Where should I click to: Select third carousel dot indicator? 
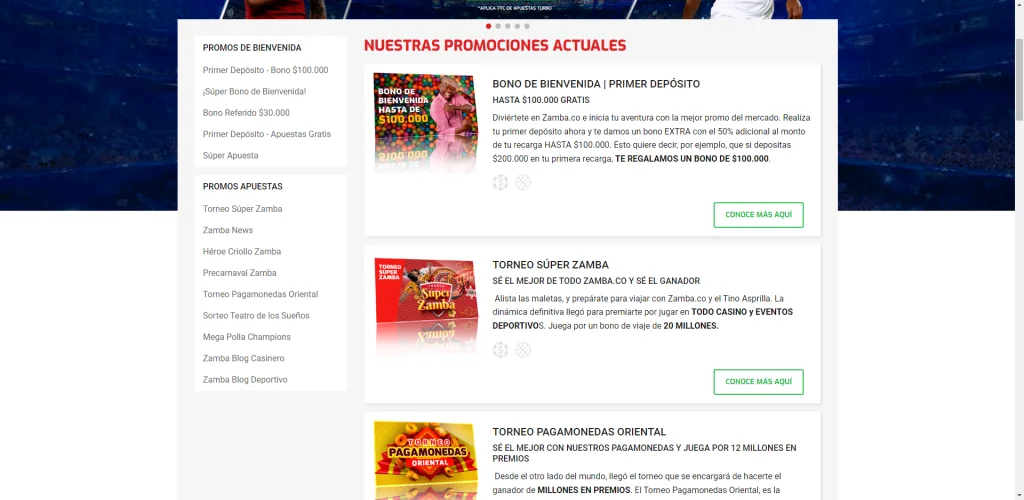(x=507, y=26)
